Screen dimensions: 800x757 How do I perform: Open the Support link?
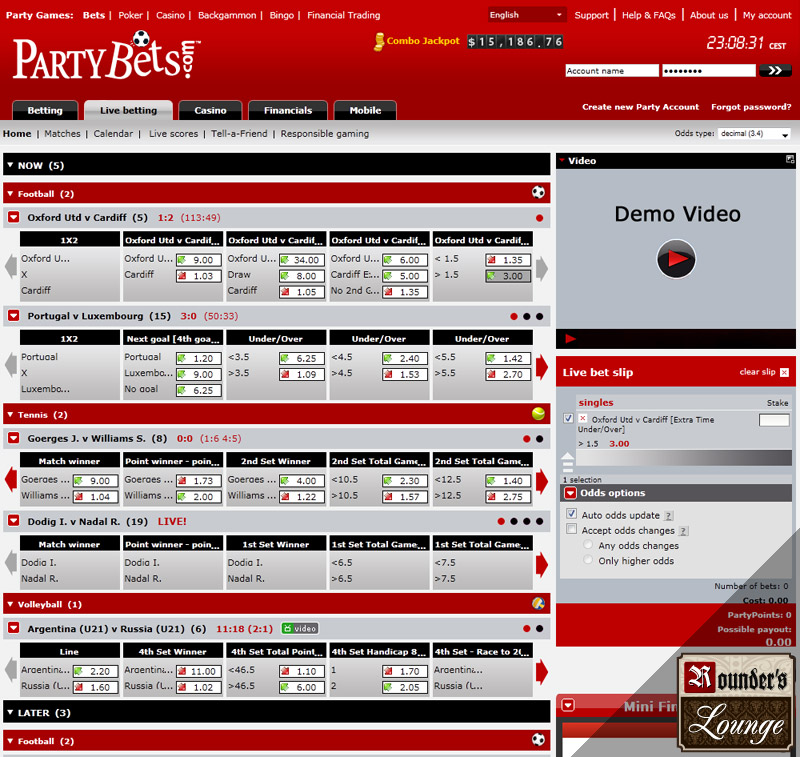pyautogui.click(x=591, y=15)
